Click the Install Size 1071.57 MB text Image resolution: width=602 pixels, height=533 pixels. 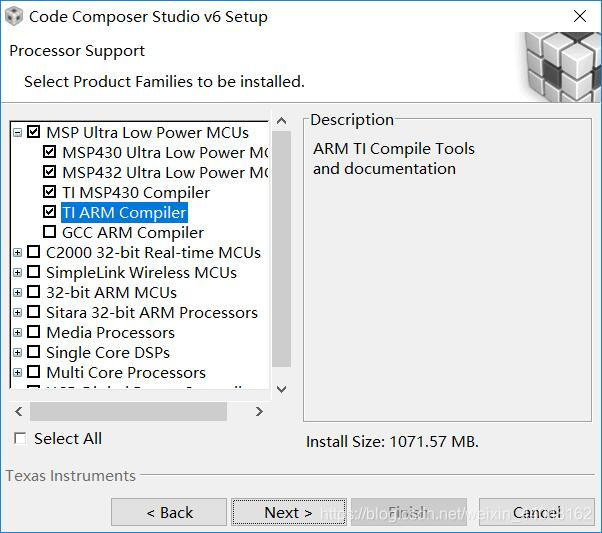[392, 442]
